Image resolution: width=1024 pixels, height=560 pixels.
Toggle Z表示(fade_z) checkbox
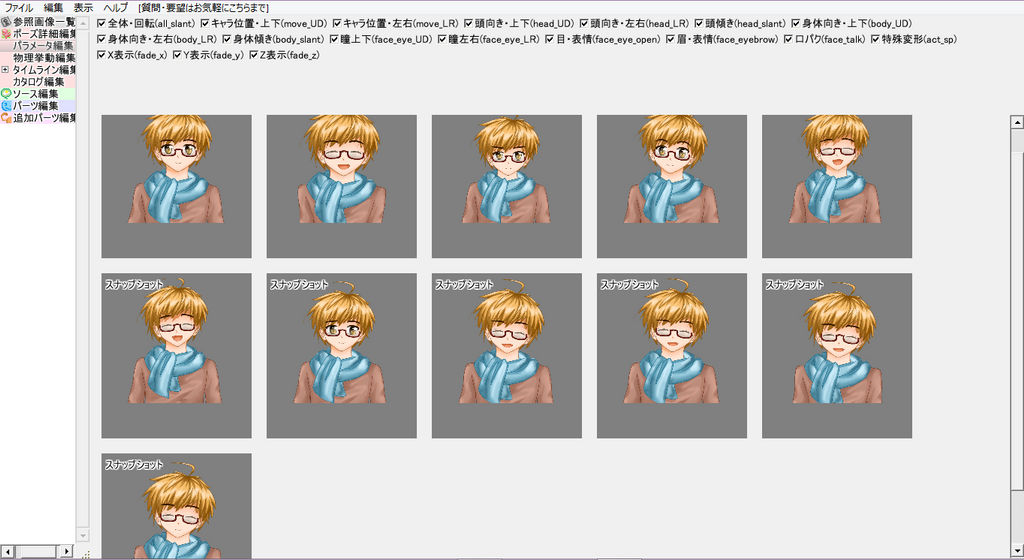pyautogui.click(x=253, y=55)
